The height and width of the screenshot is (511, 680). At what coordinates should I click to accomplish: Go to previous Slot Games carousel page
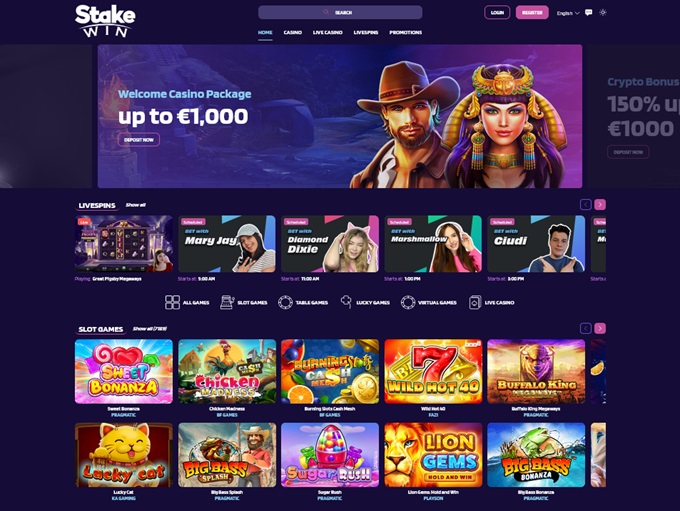pyautogui.click(x=585, y=328)
